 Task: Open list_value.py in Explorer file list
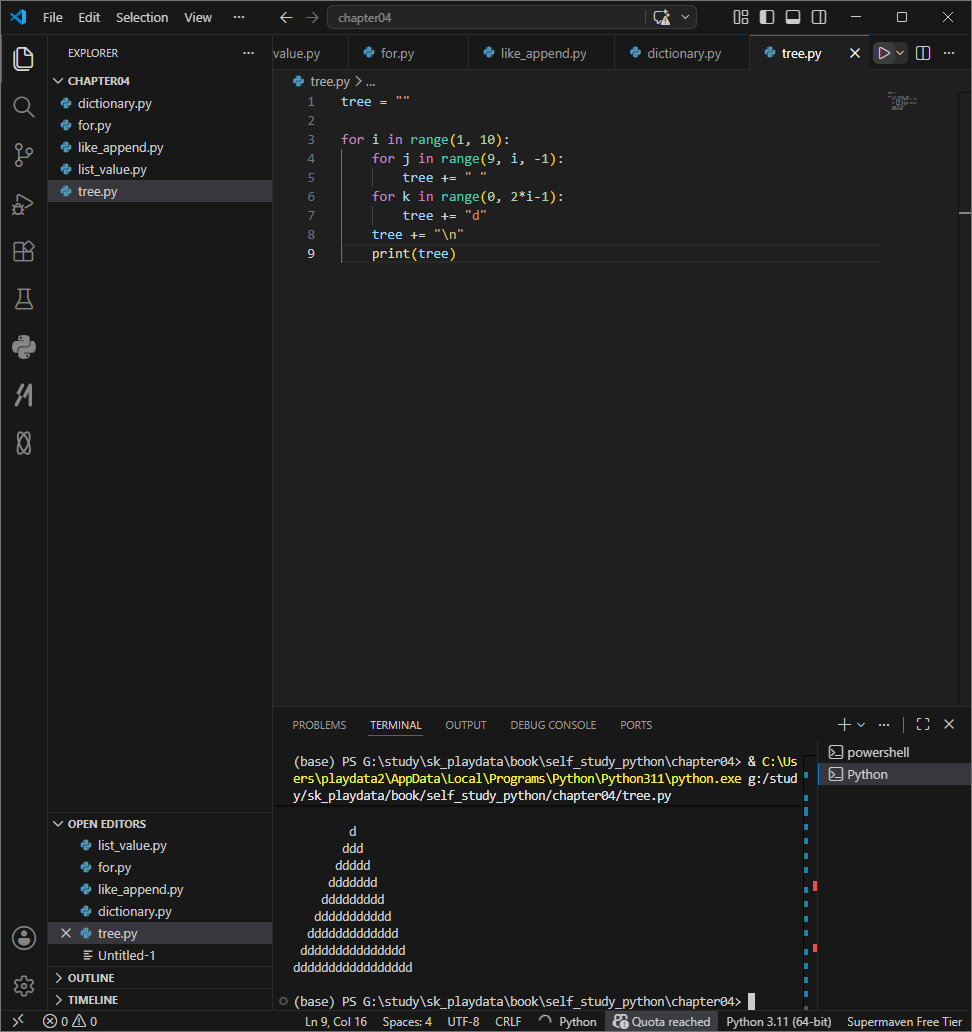pyautogui.click(x=160, y=169)
